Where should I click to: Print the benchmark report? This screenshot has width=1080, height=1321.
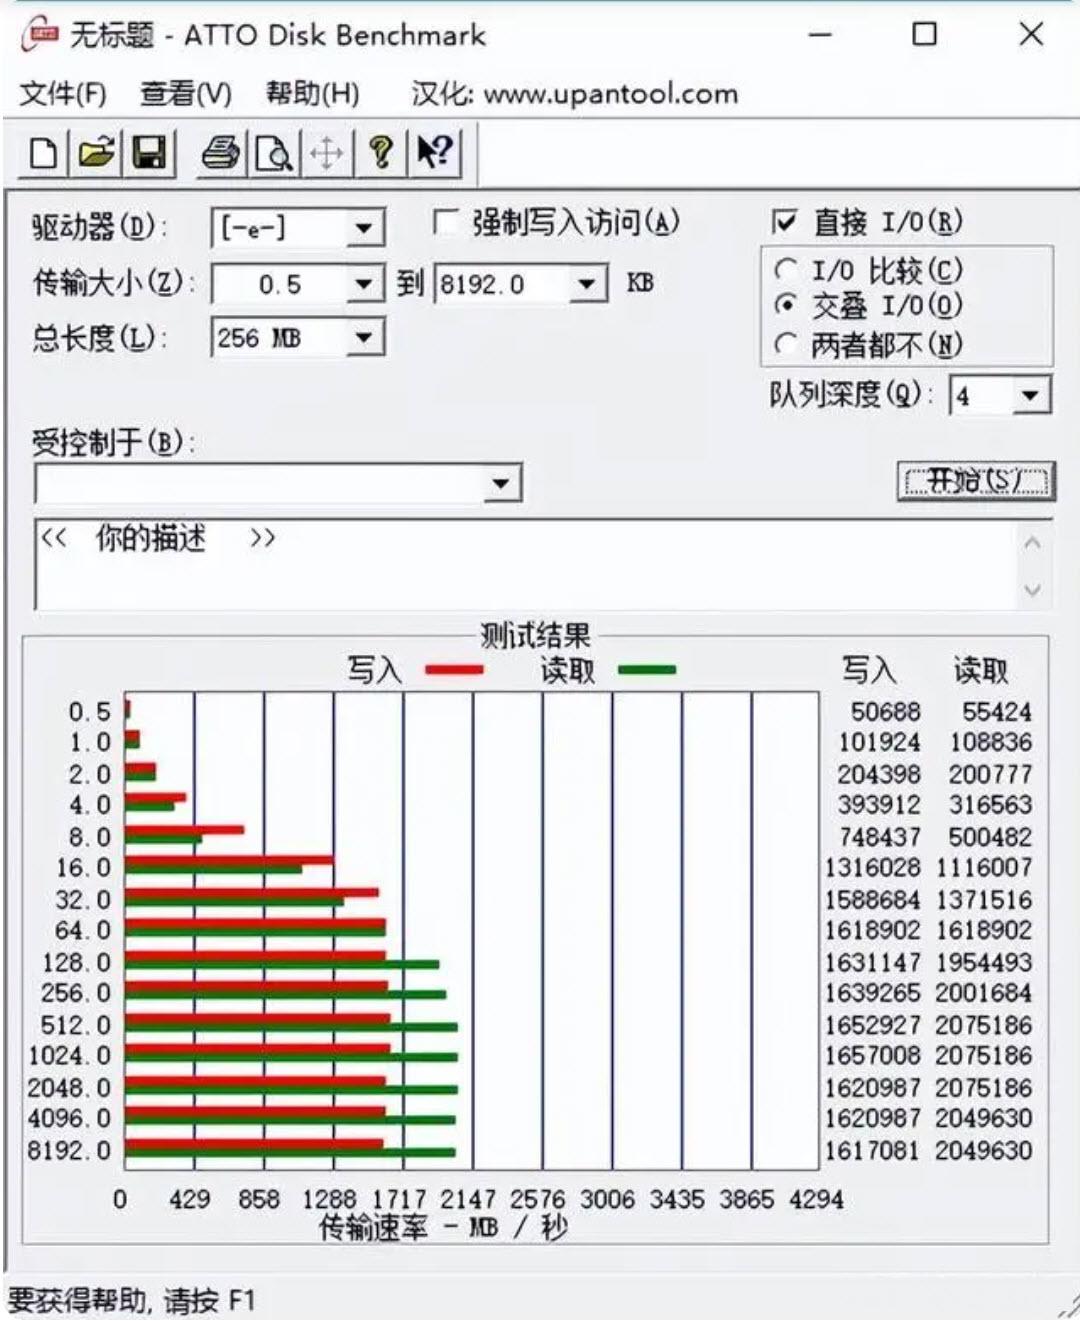coord(222,153)
